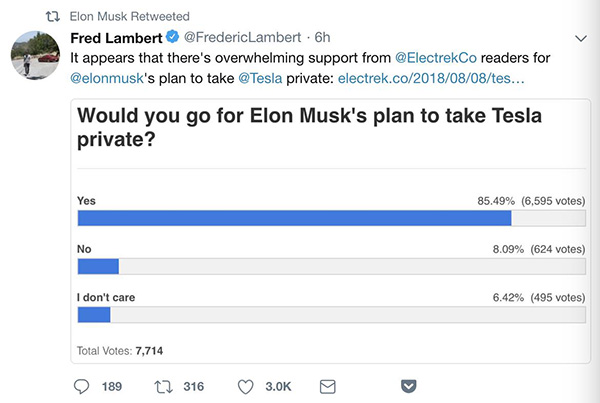
Task: Click the reply speech bubble icon
Action: click(82, 386)
